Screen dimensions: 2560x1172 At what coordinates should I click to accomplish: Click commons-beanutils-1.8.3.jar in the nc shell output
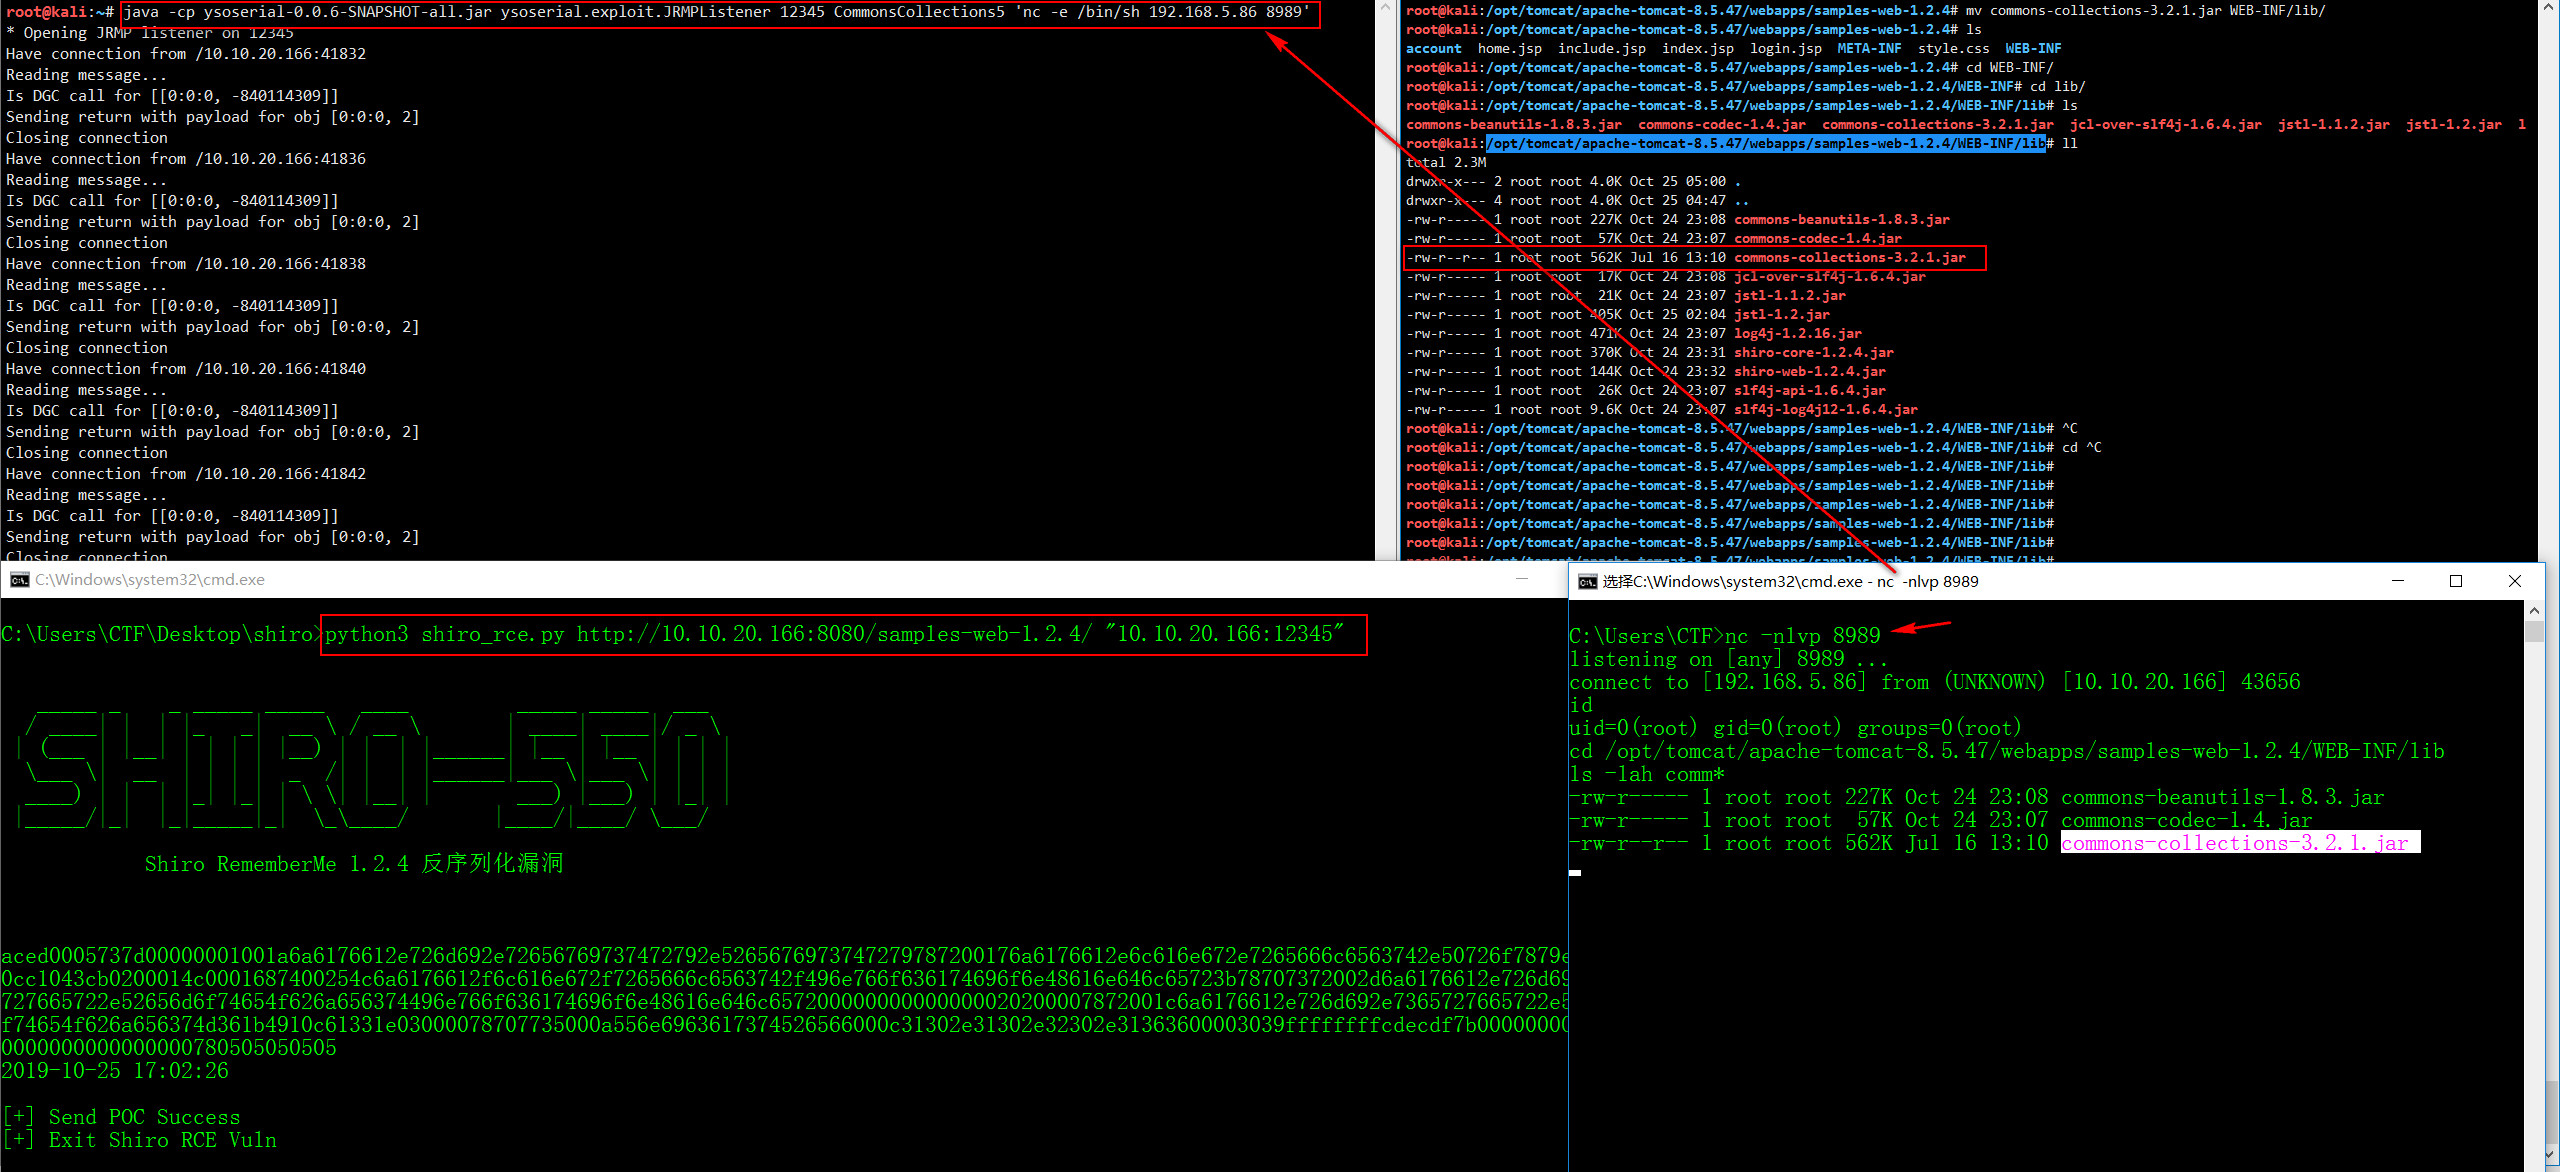click(2223, 798)
